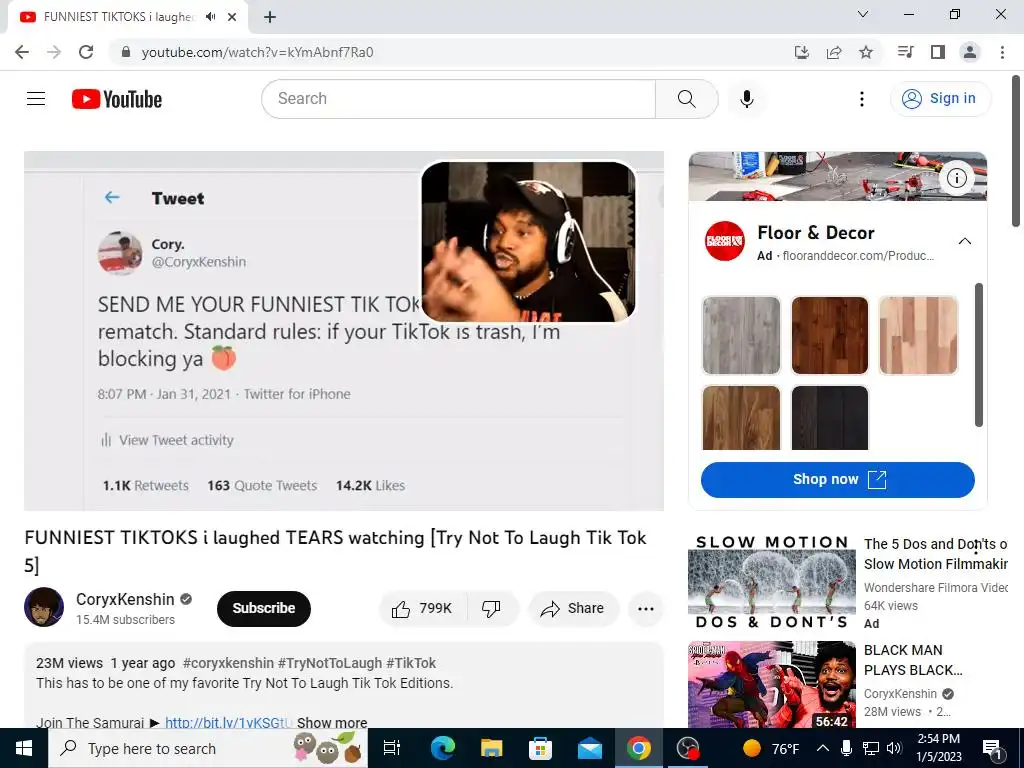
Task: Dislike the video
Action: (x=492, y=609)
